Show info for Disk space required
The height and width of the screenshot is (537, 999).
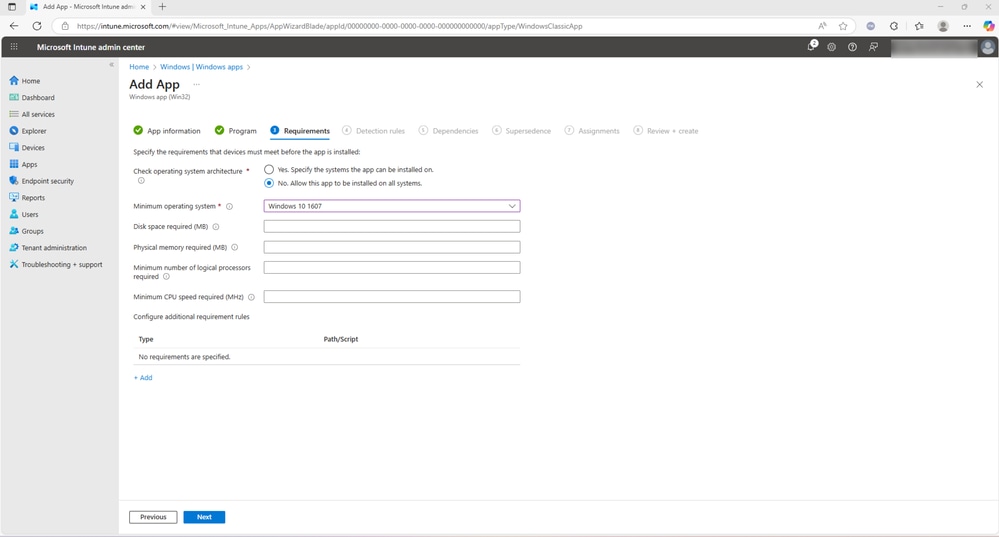(216, 227)
